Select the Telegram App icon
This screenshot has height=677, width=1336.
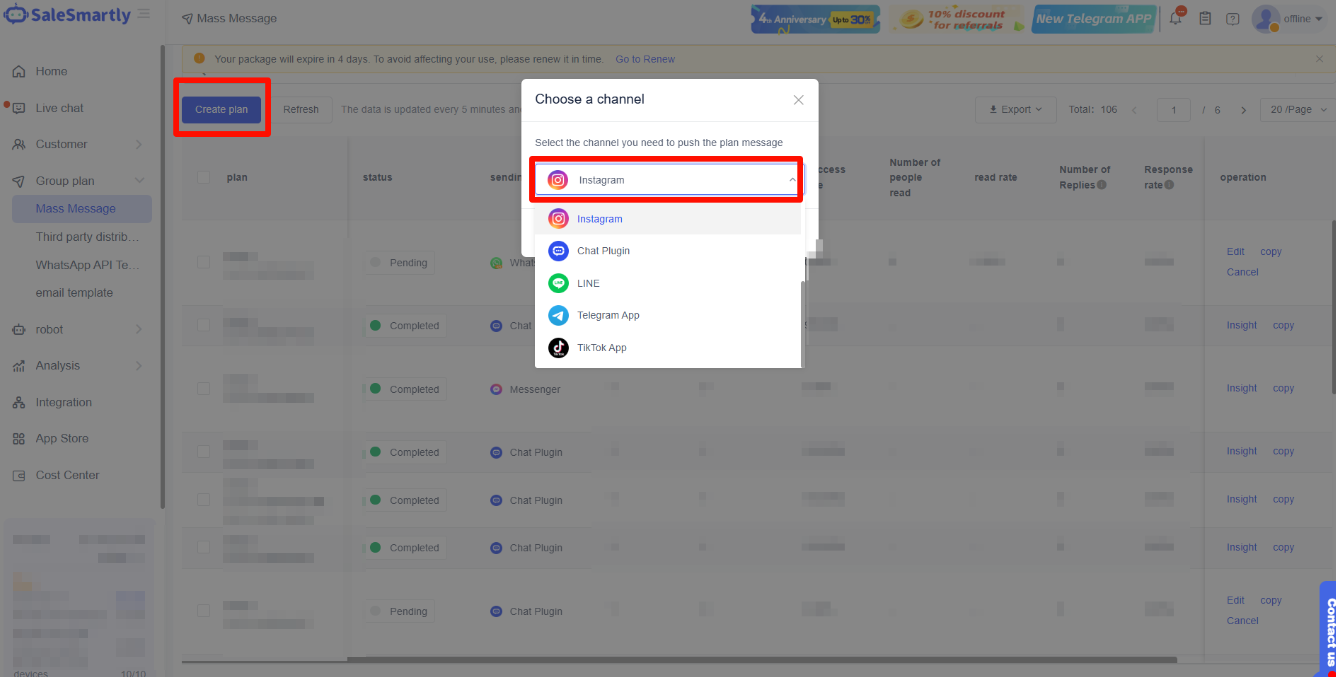pyautogui.click(x=558, y=315)
